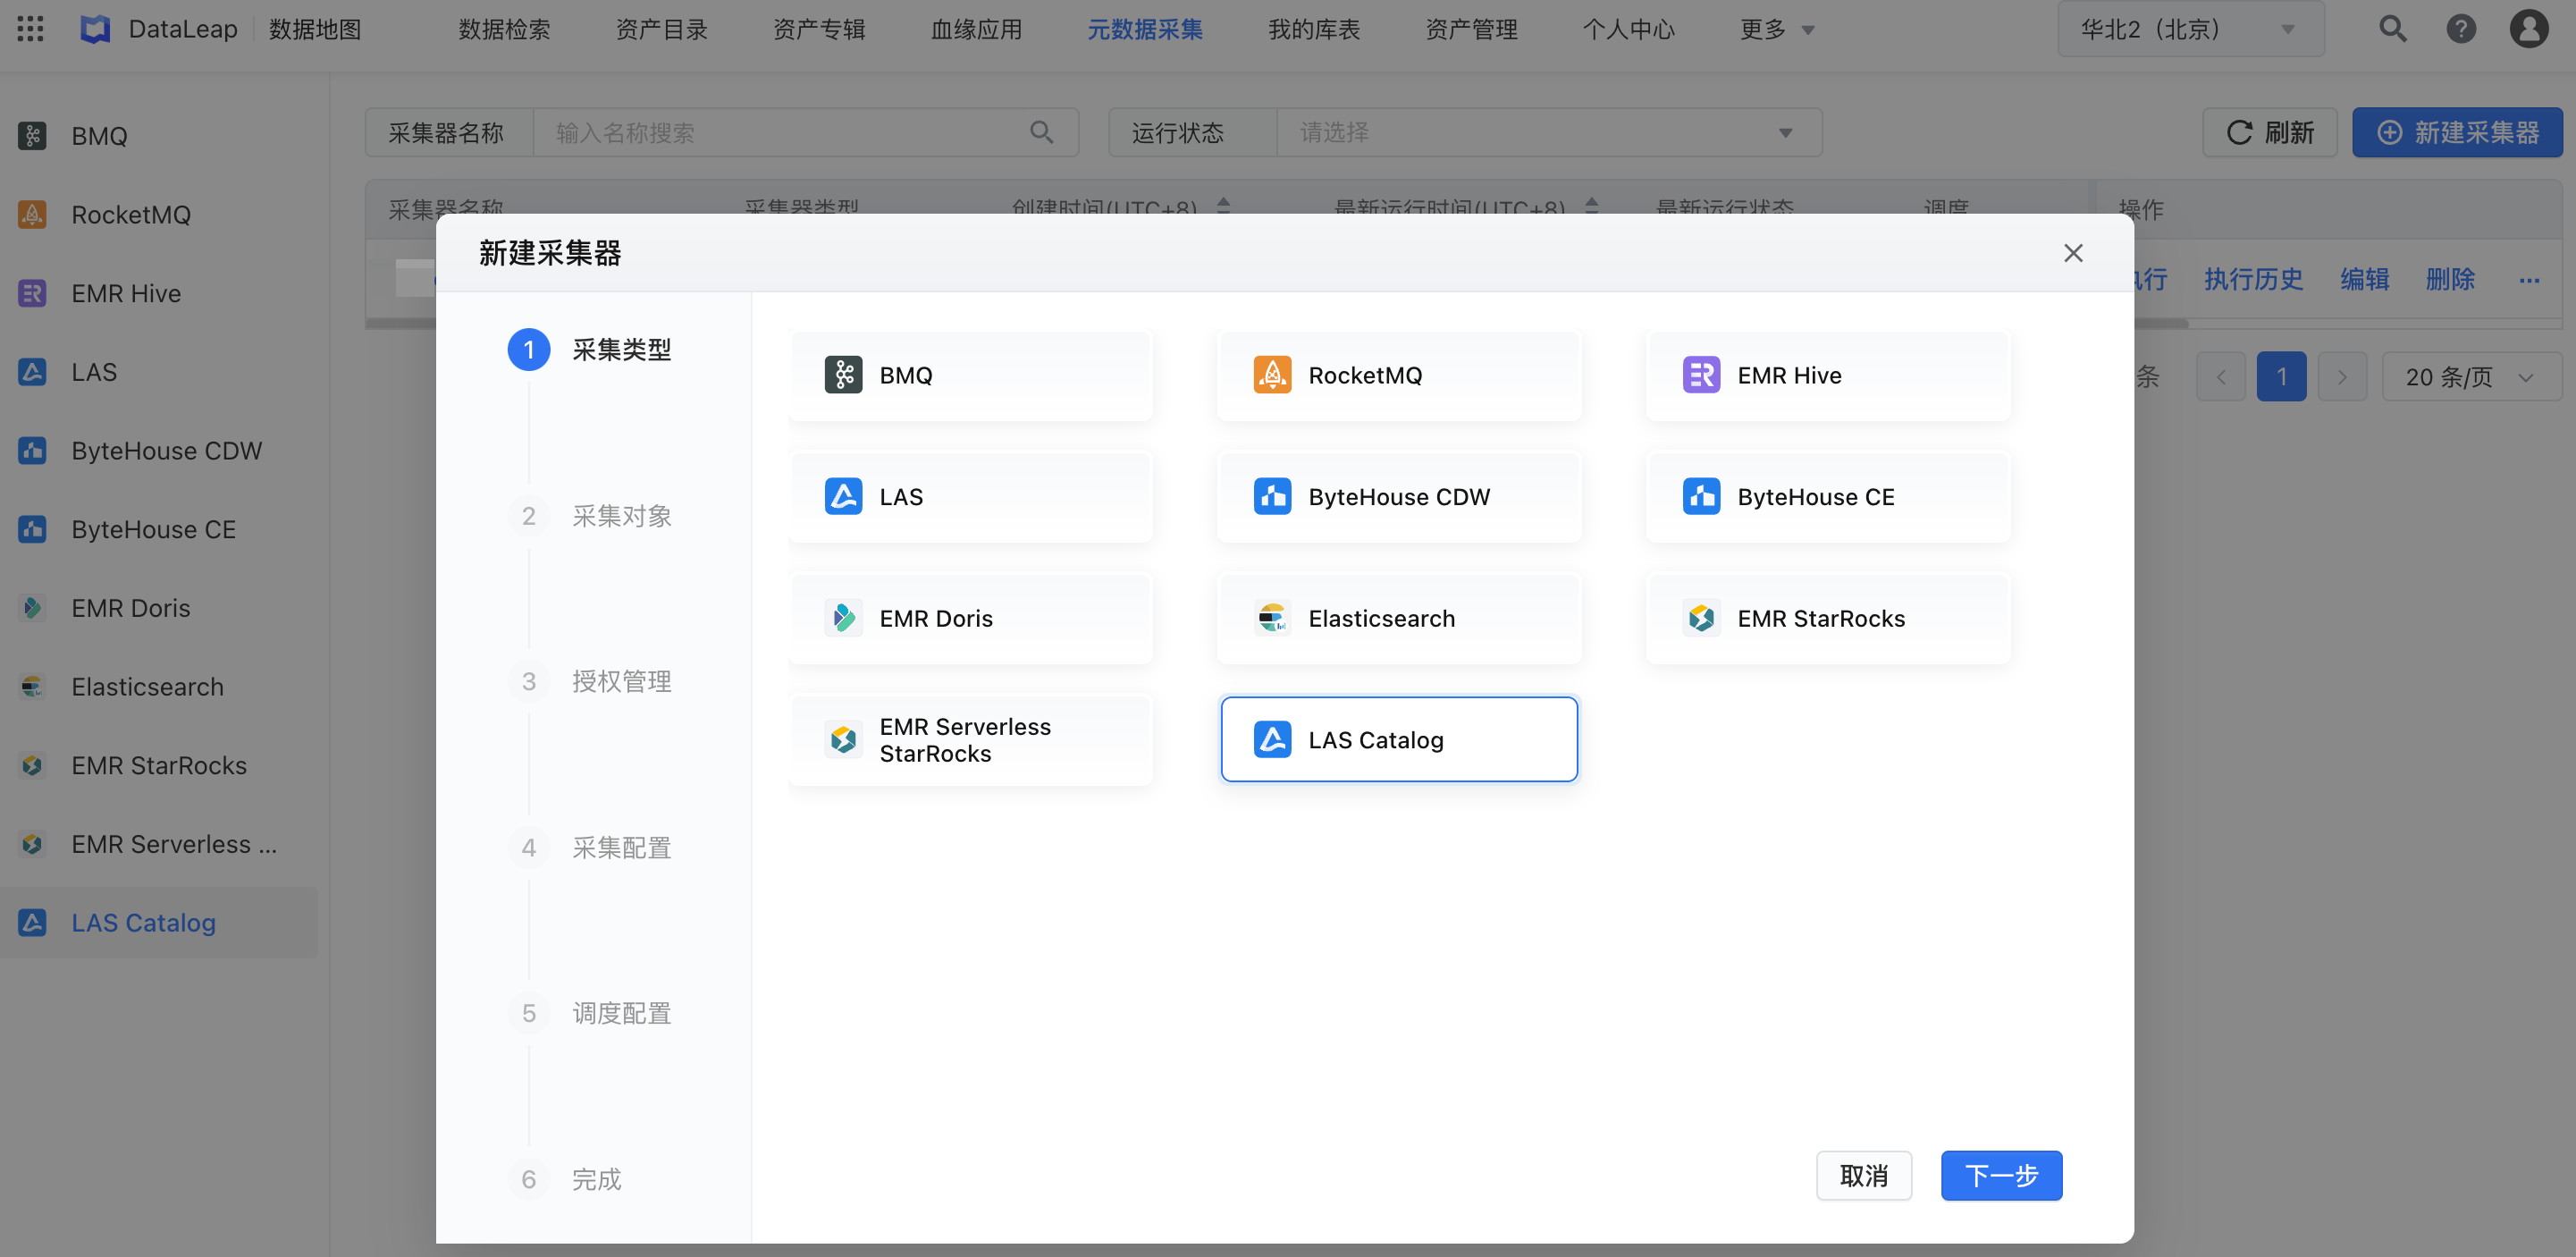Click the EMR StarRocks icon in the sidebar
Viewport: 2576px width, 1257px height.
tap(32, 765)
